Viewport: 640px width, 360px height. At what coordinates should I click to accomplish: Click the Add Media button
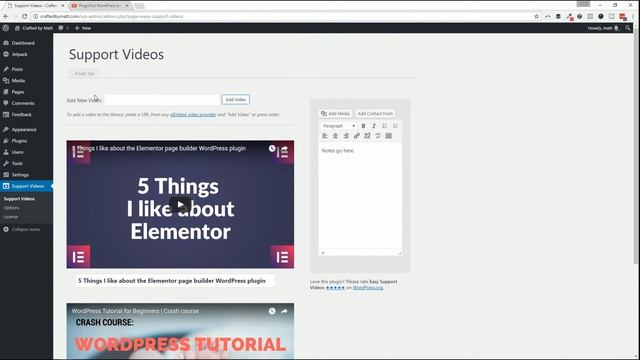click(x=335, y=113)
